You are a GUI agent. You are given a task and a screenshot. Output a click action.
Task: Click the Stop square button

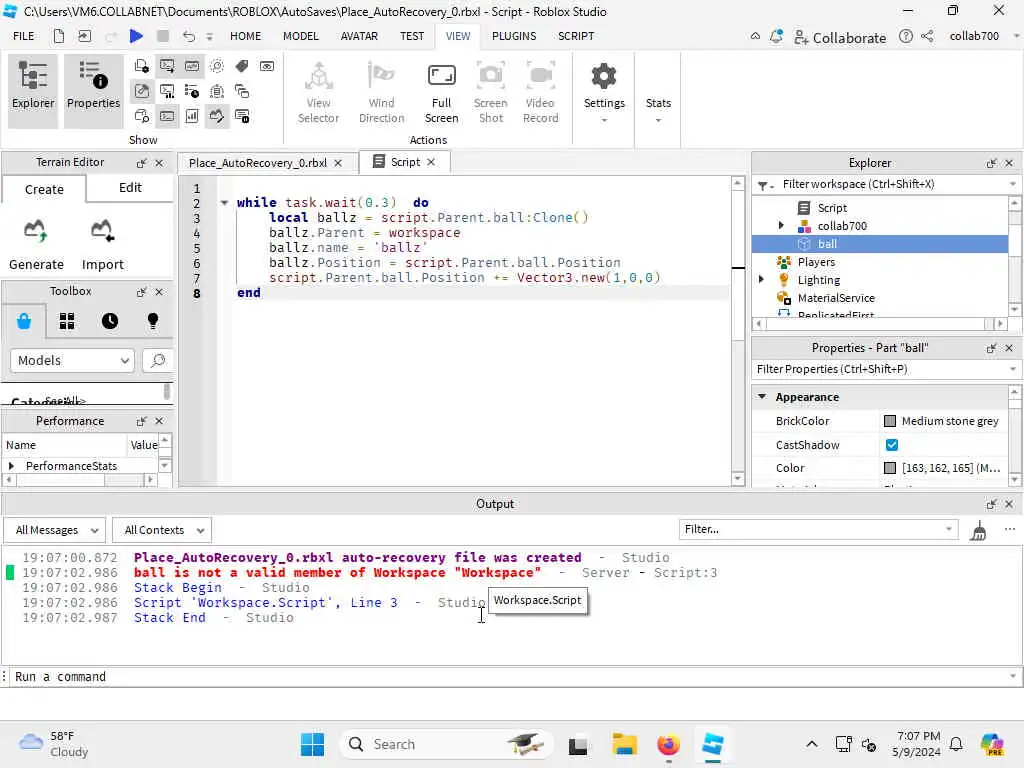pyautogui.click(x=163, y=36)
